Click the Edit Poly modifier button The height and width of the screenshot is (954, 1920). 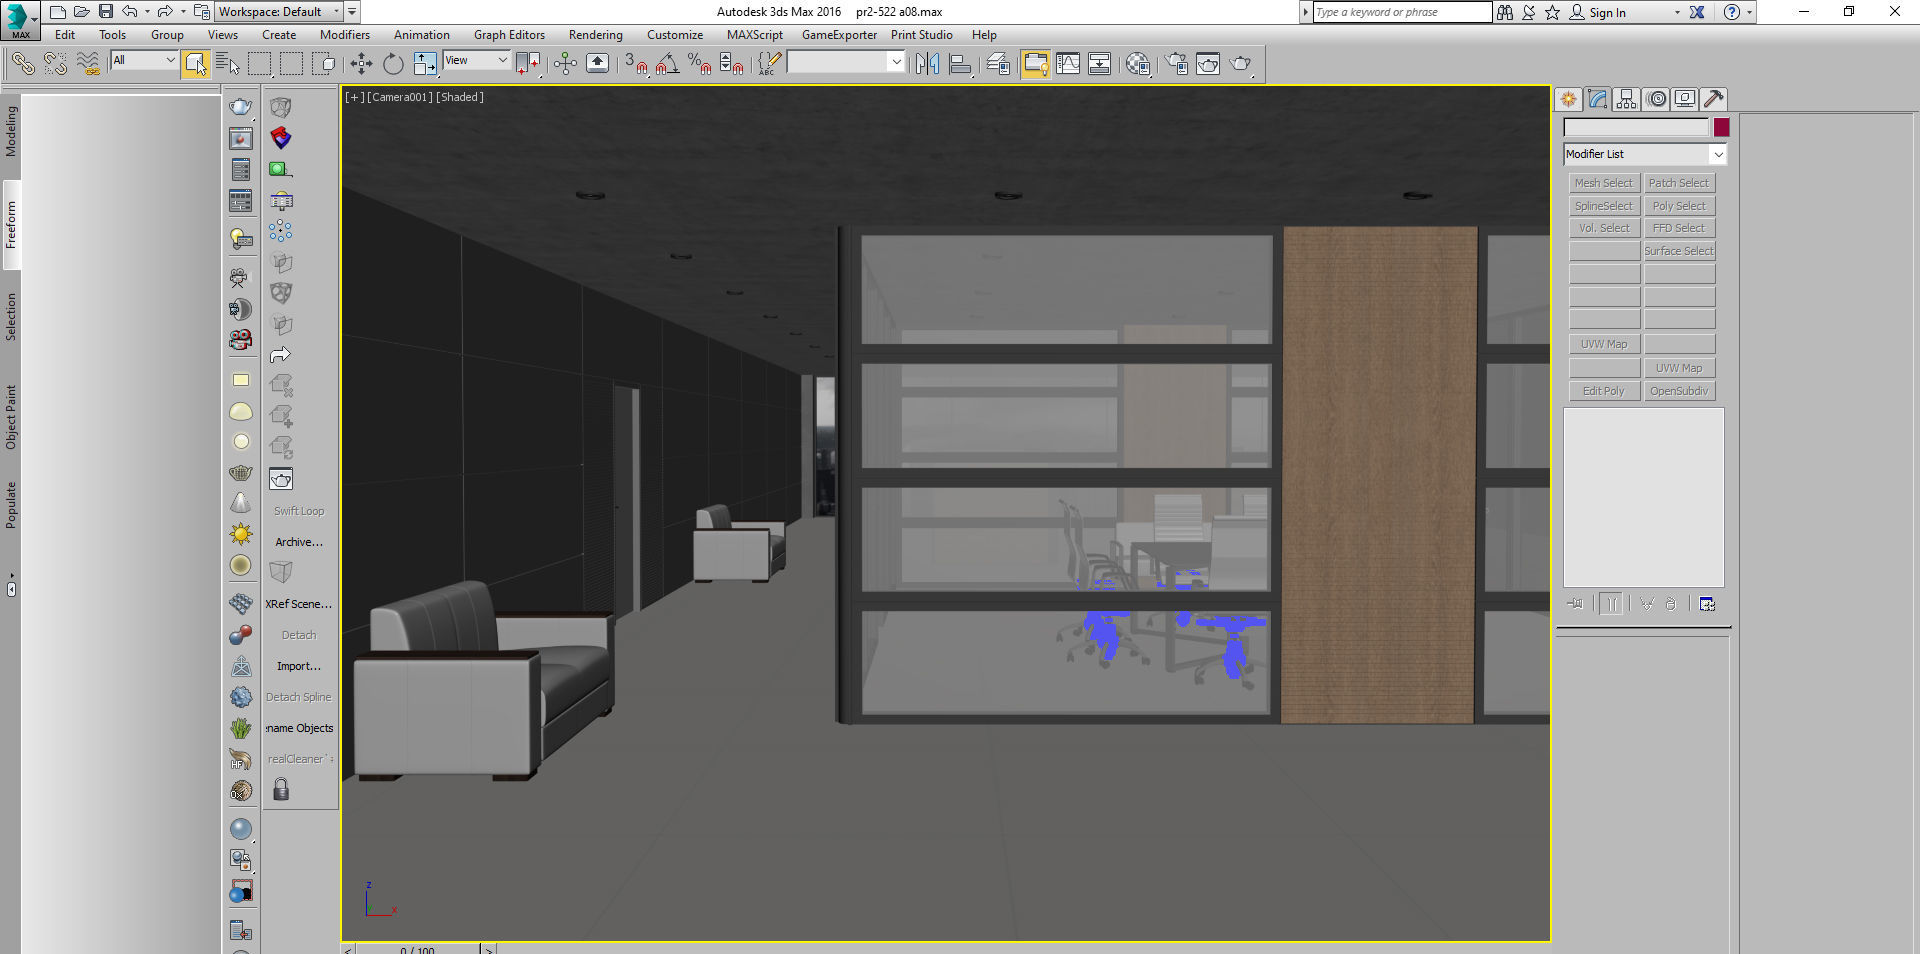tap(1604, 391)
